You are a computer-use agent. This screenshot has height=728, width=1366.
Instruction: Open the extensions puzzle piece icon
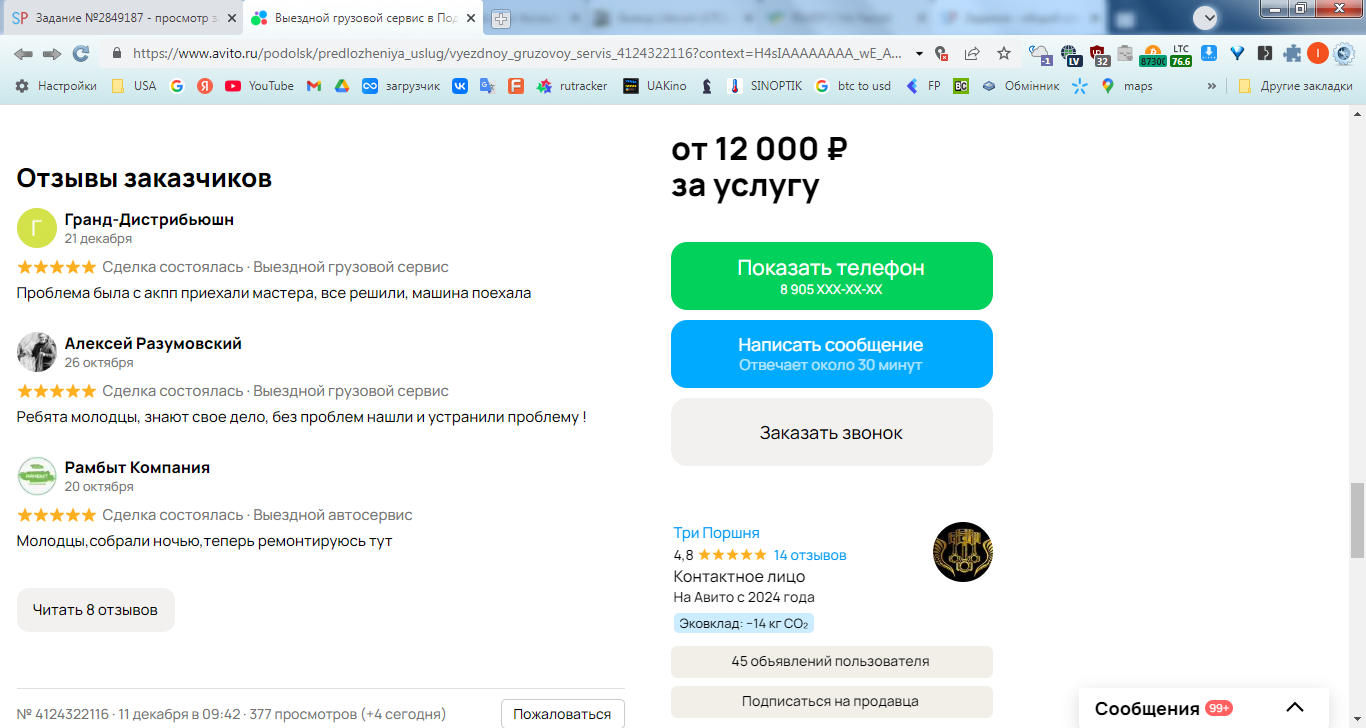click(x=1292, y=53)
